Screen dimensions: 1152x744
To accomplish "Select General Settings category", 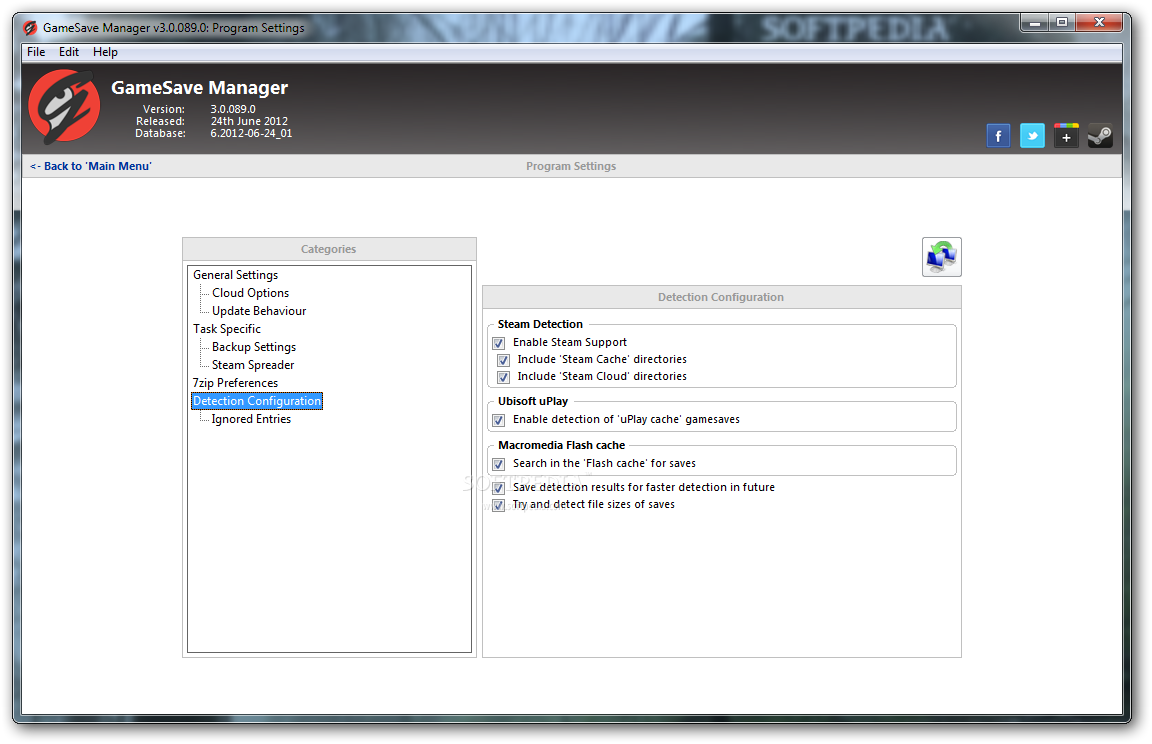I will tap(236, 275).
